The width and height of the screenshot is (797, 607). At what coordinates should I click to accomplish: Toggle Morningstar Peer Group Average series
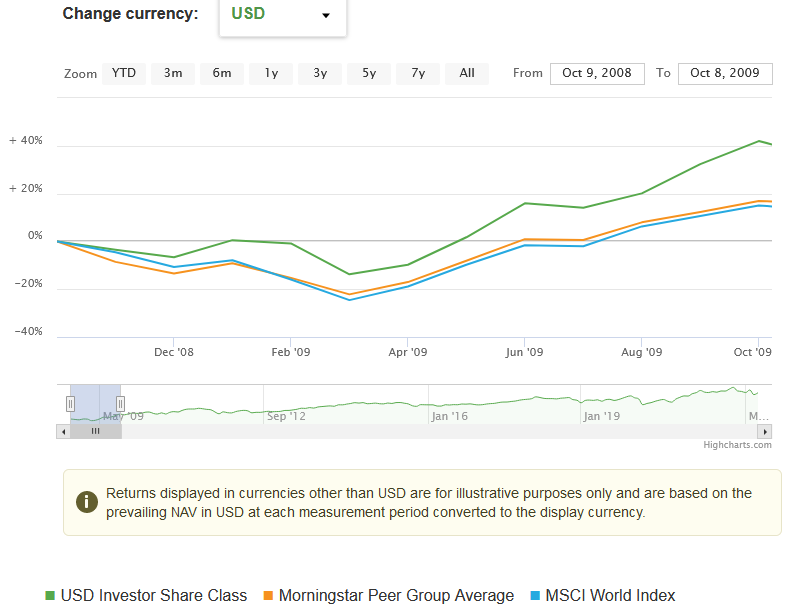[389, 595]
